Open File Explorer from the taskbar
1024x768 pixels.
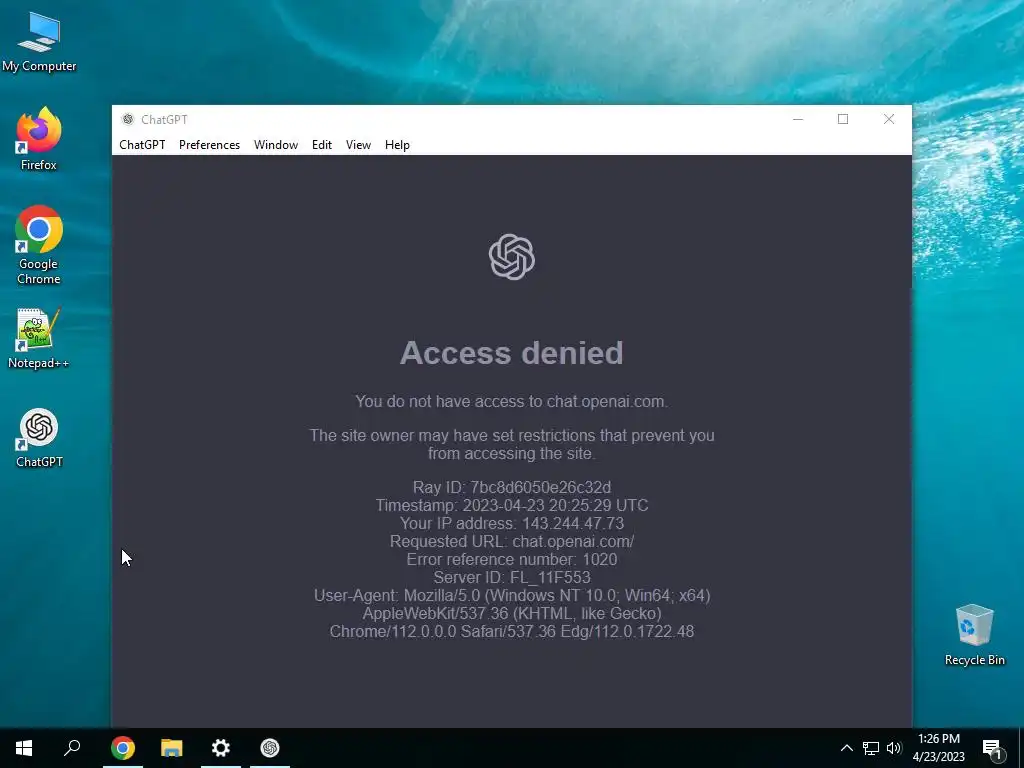(172, 748)
